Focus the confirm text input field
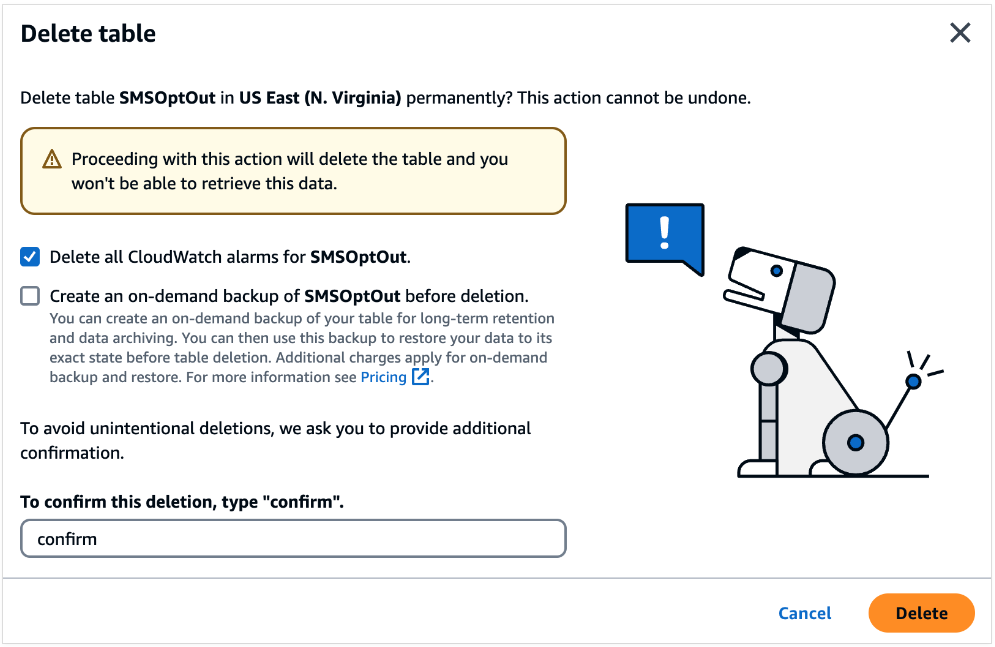This screenshot has height=647, width=995. tap(293, 538)
